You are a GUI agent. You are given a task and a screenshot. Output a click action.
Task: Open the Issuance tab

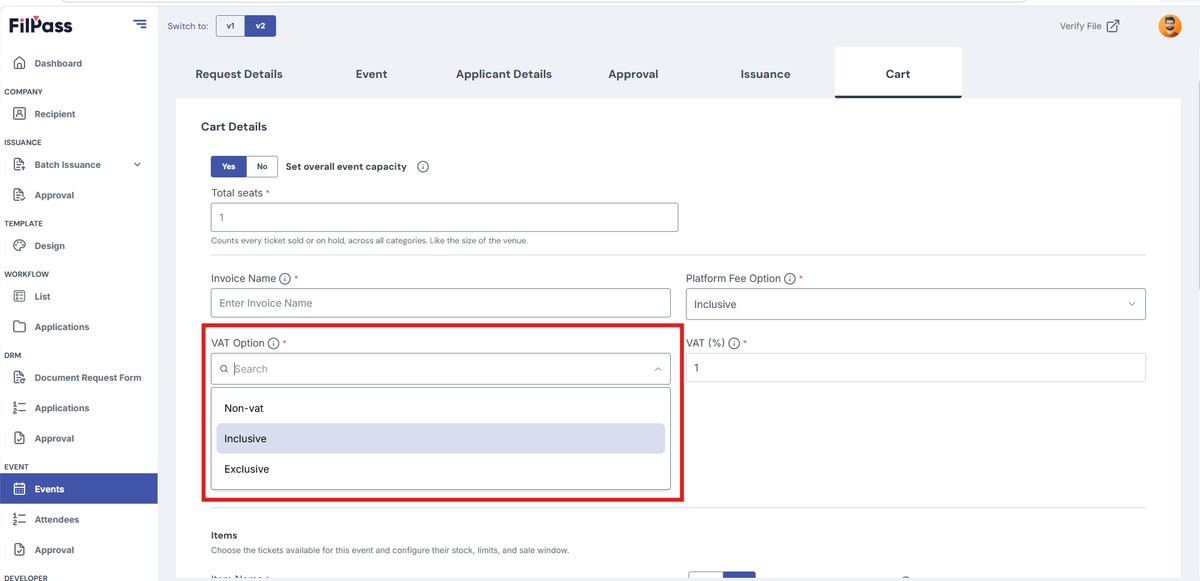point(765,74)
